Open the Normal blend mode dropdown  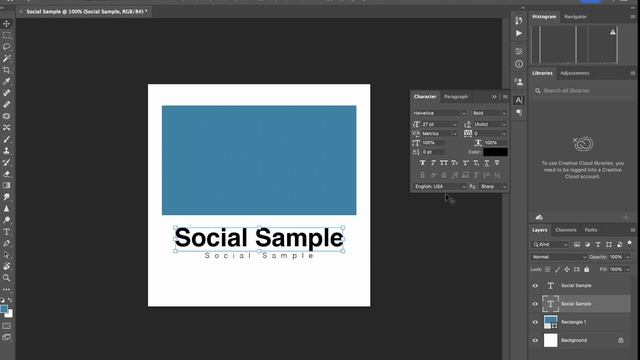point(559,257)
